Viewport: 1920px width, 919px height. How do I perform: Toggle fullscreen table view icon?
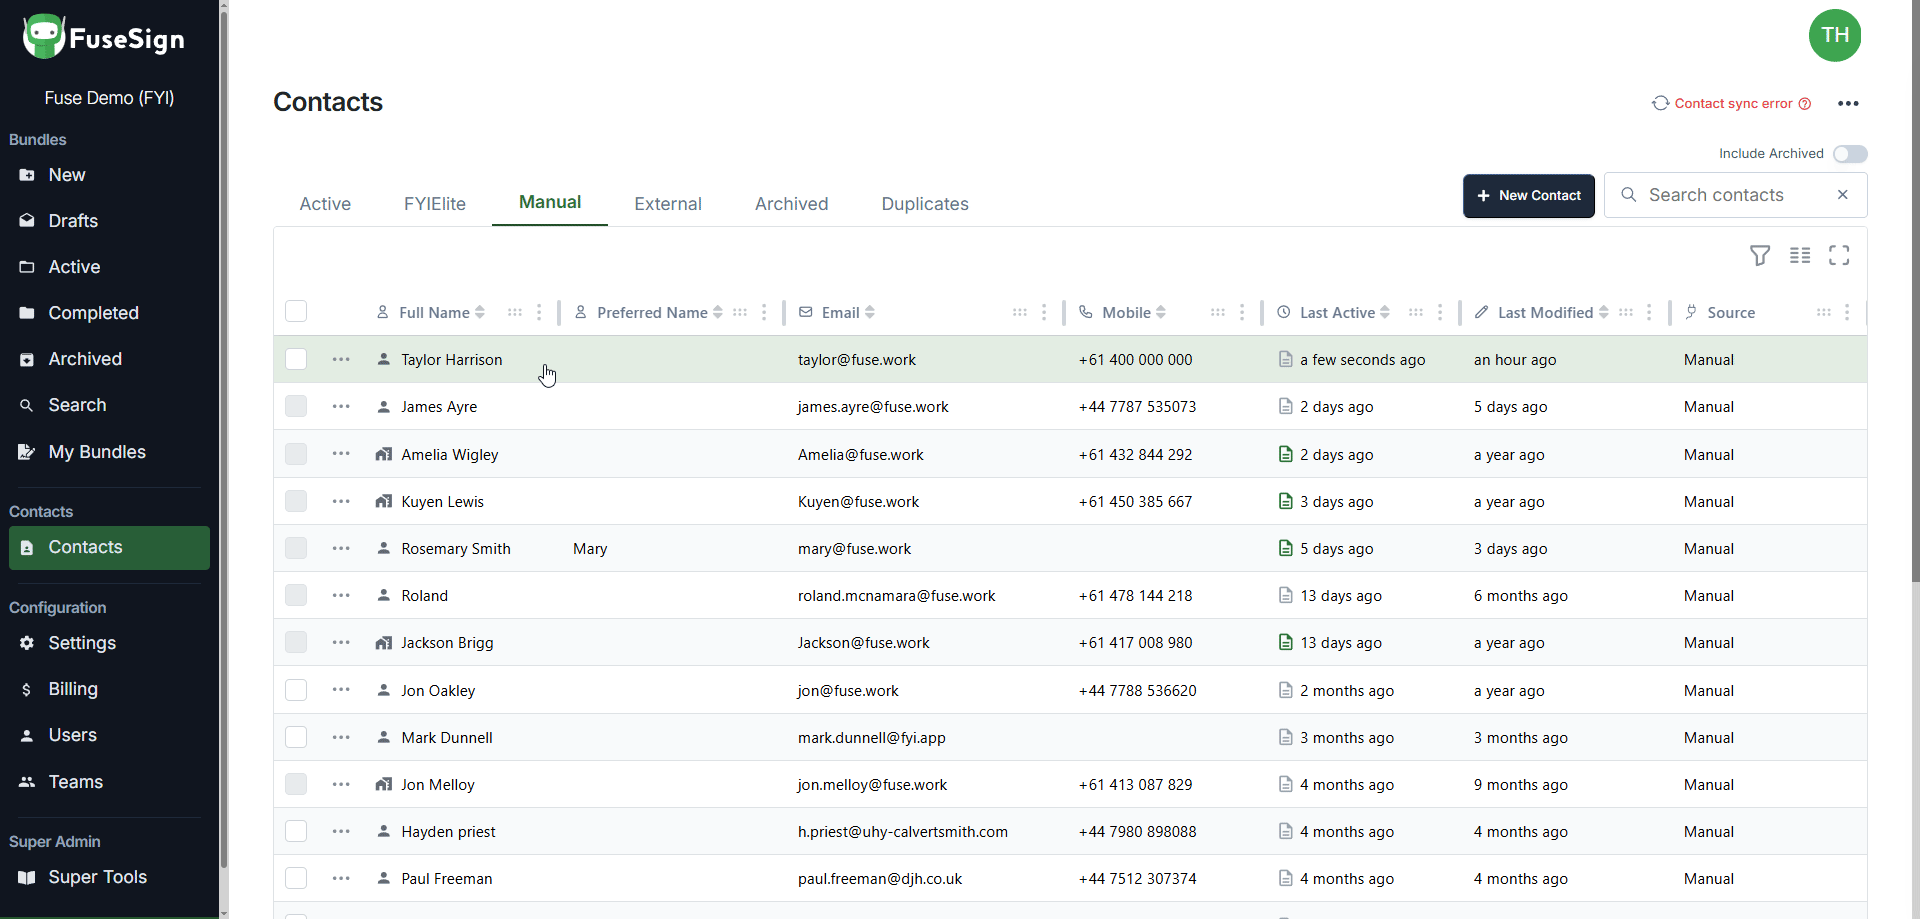[1839, 256]
